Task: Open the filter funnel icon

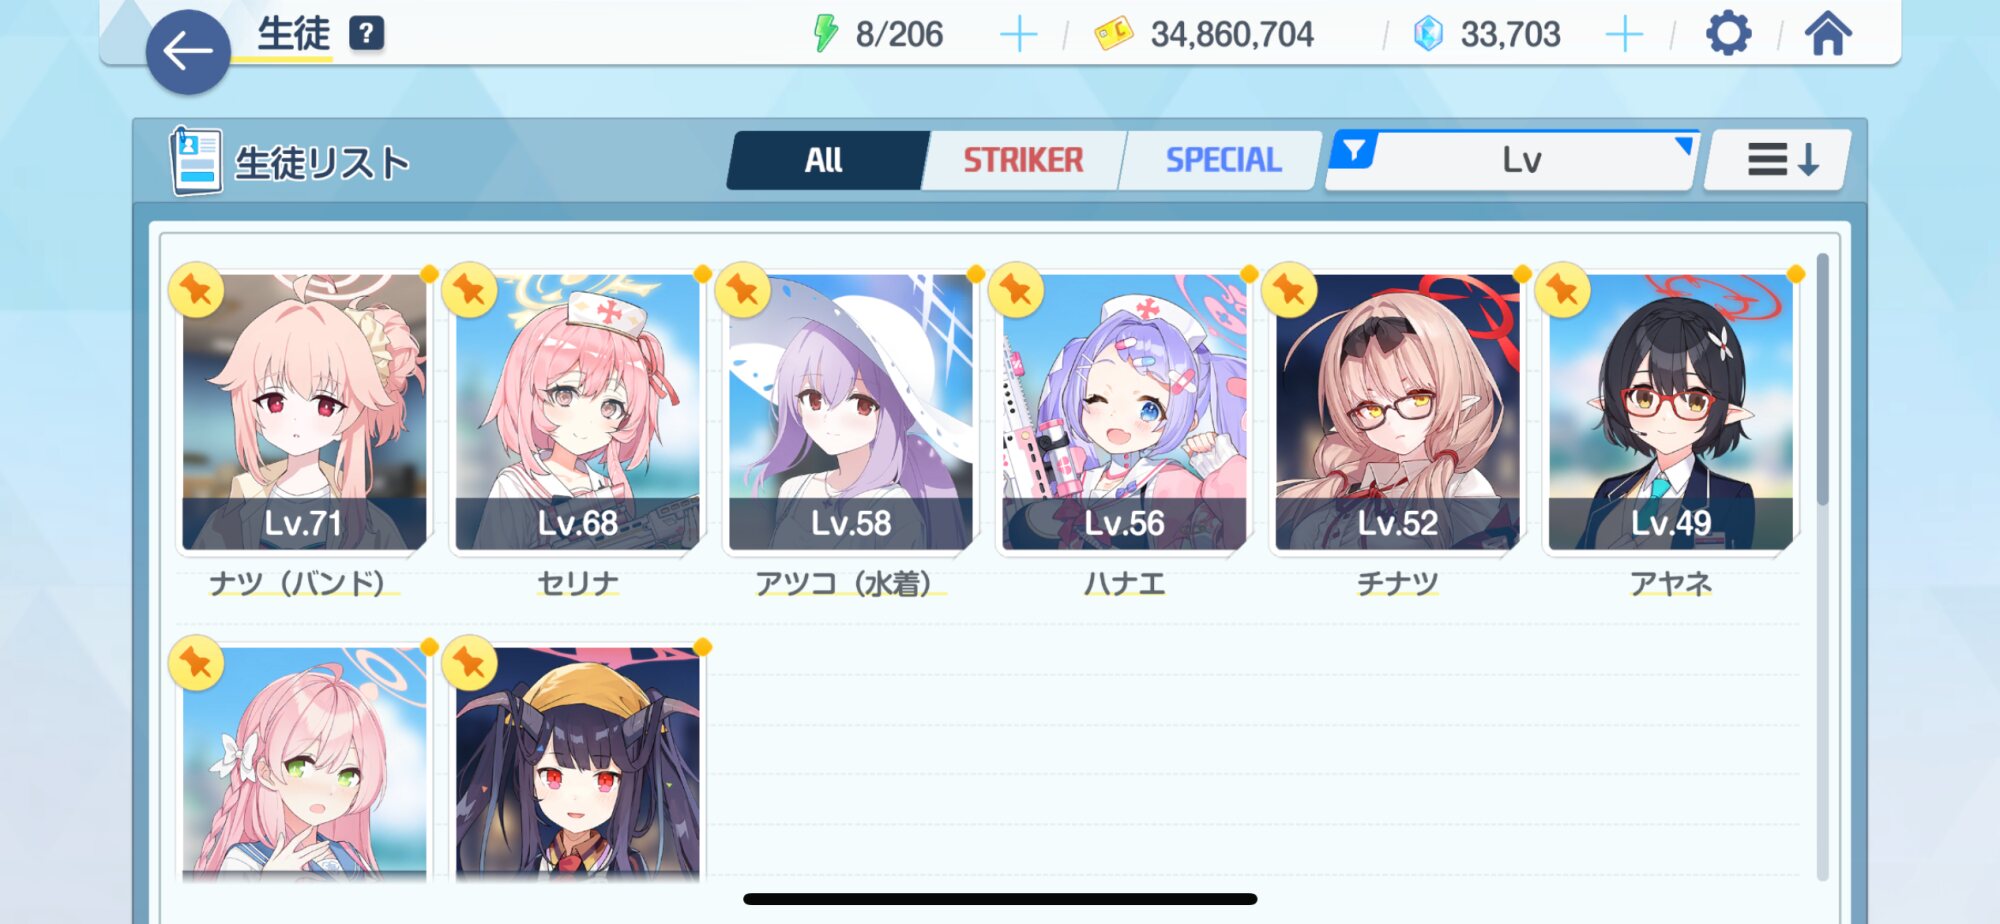Action: [1355, 151]
